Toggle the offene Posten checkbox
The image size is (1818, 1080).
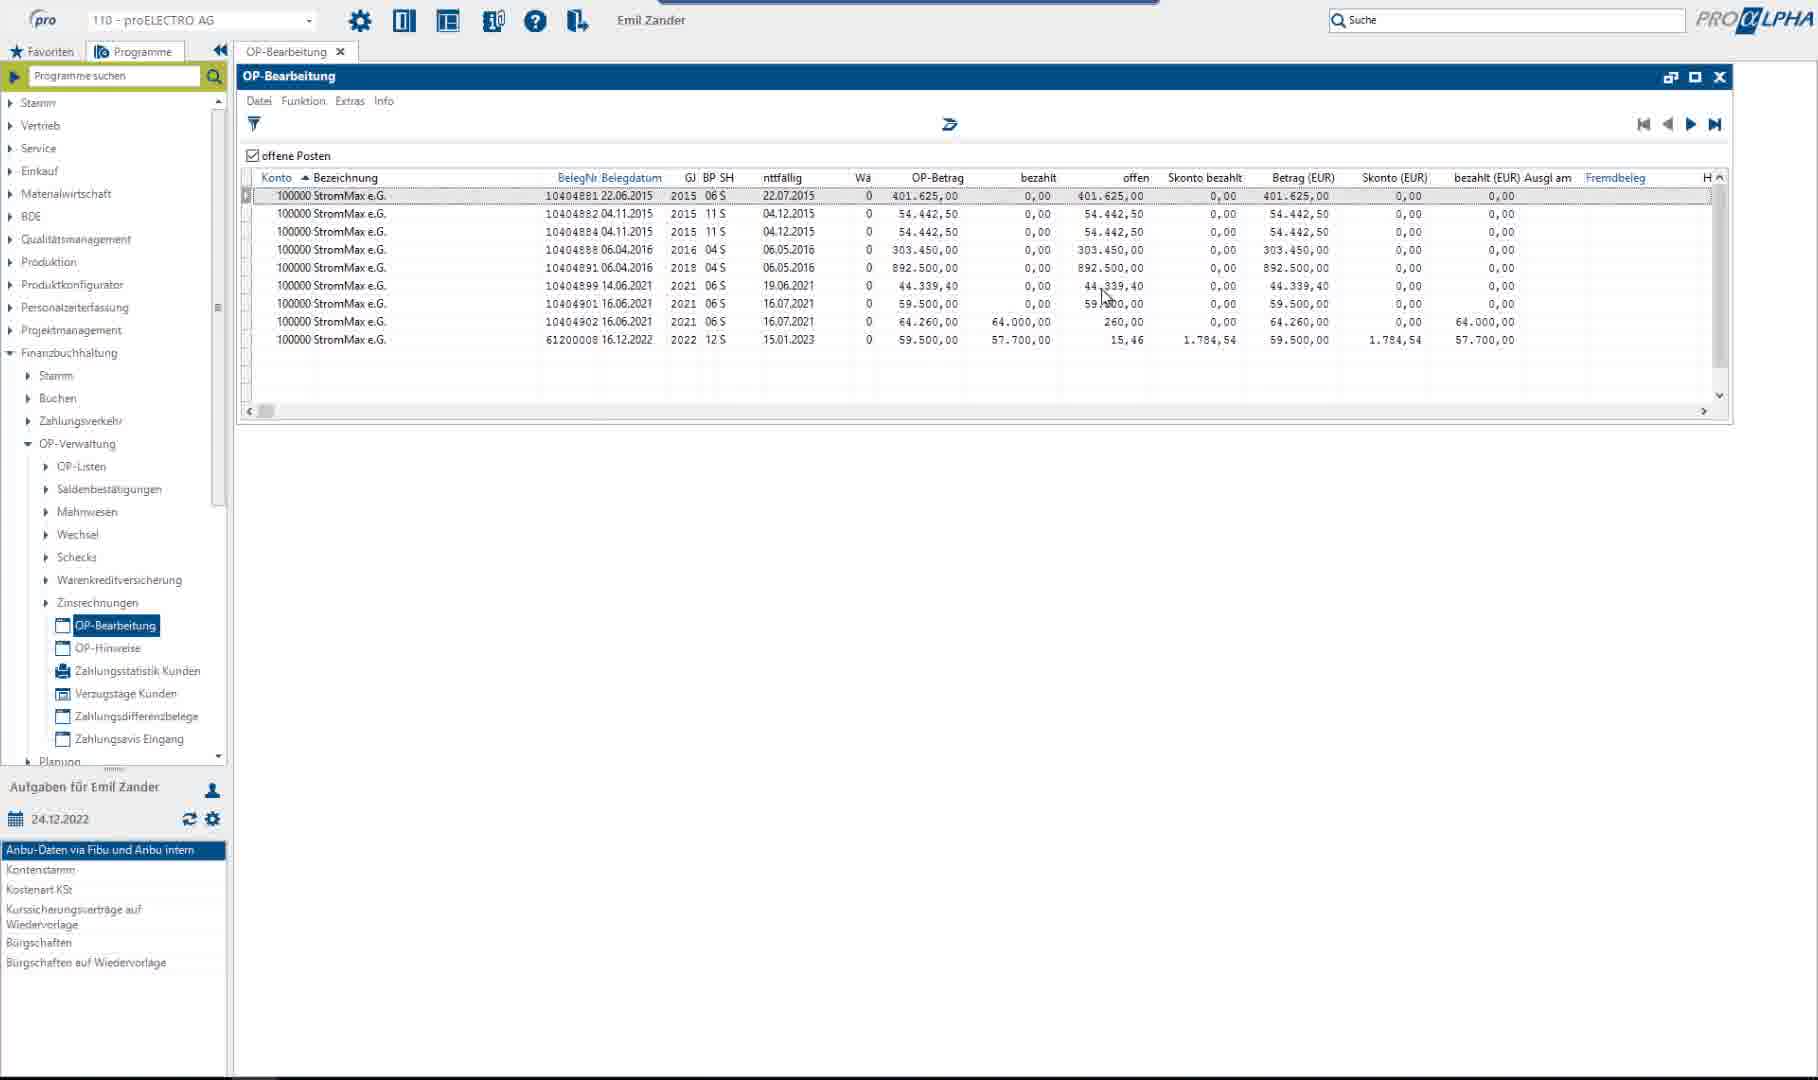(x=253, y=156)
